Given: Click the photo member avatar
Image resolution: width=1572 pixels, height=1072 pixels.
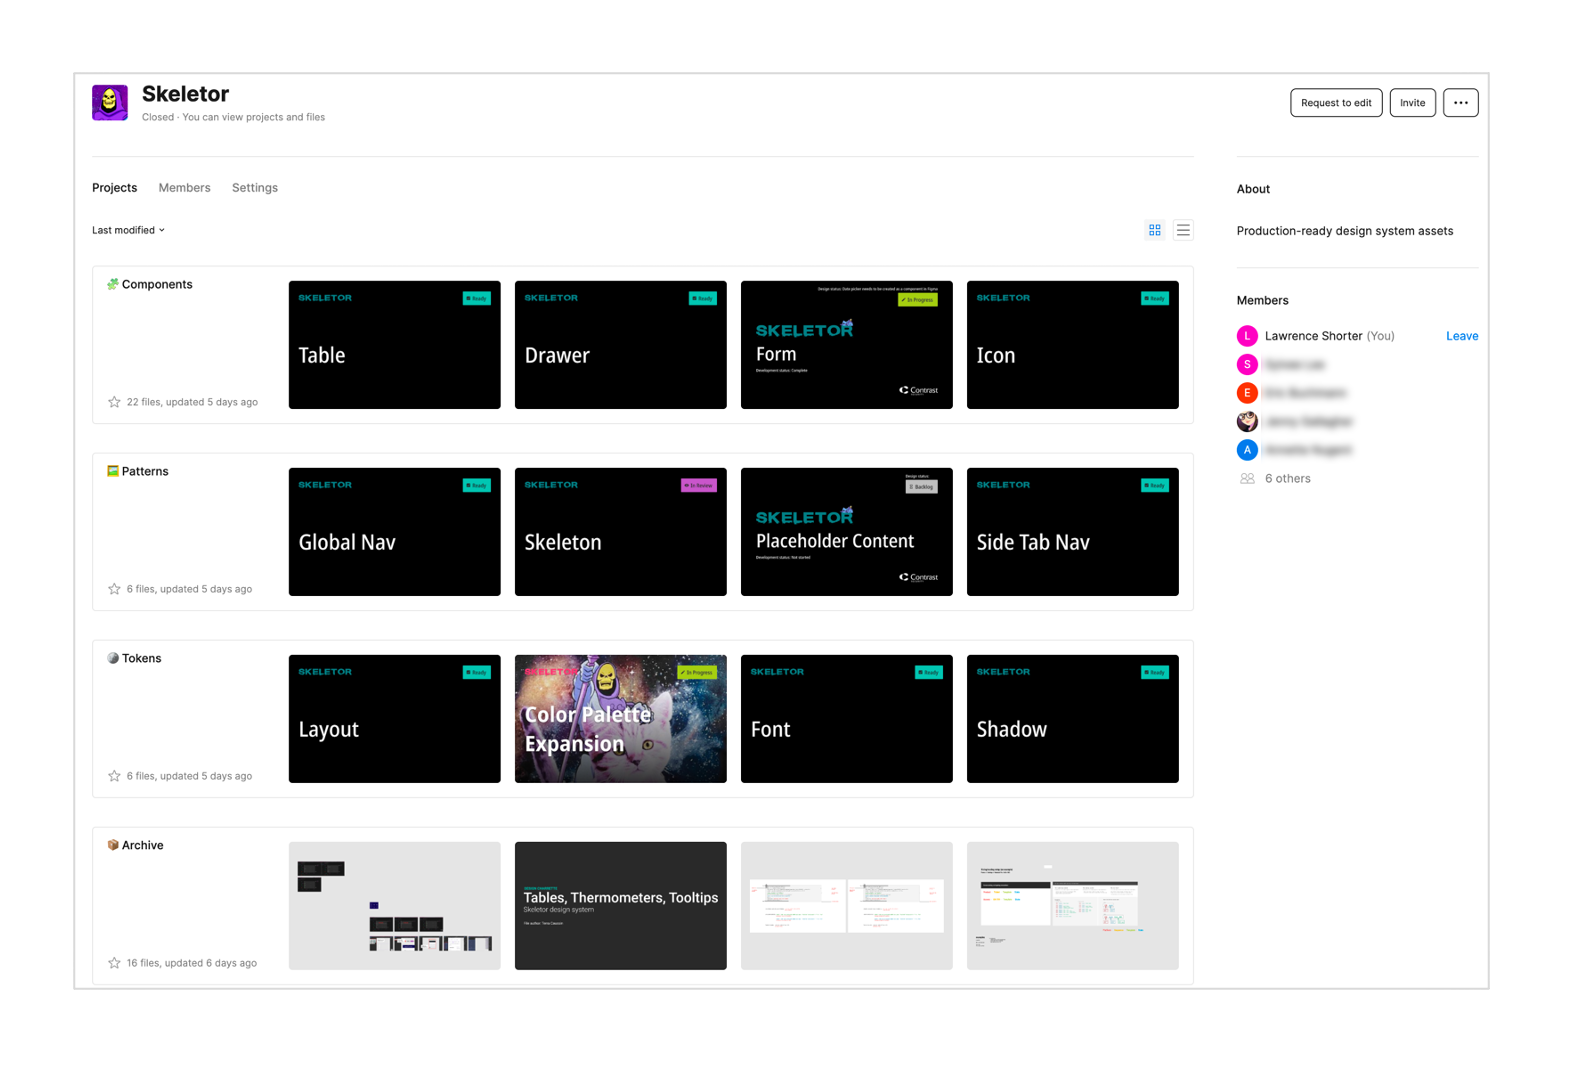Looking at the screenshot, I should coord(1247,421).
